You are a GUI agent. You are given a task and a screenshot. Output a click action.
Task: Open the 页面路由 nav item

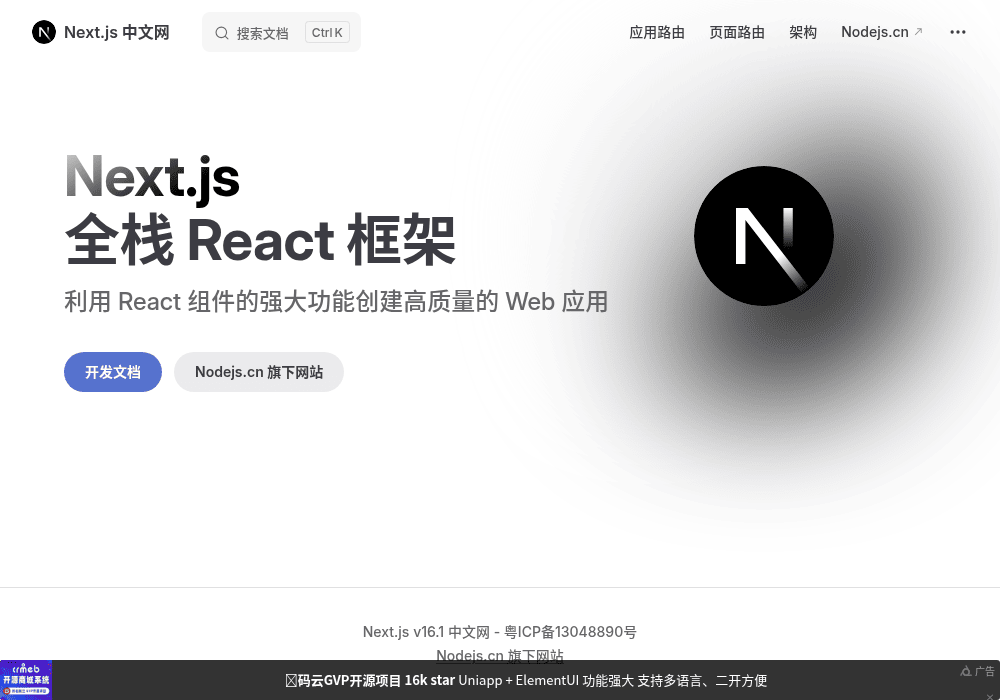coord(737,32)
